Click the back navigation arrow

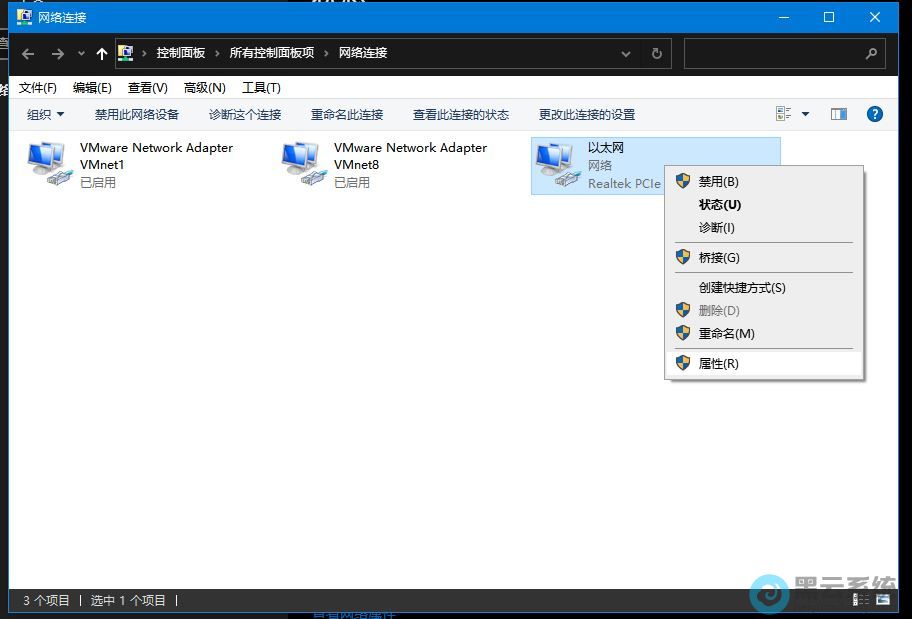click(x=28, y=54)
